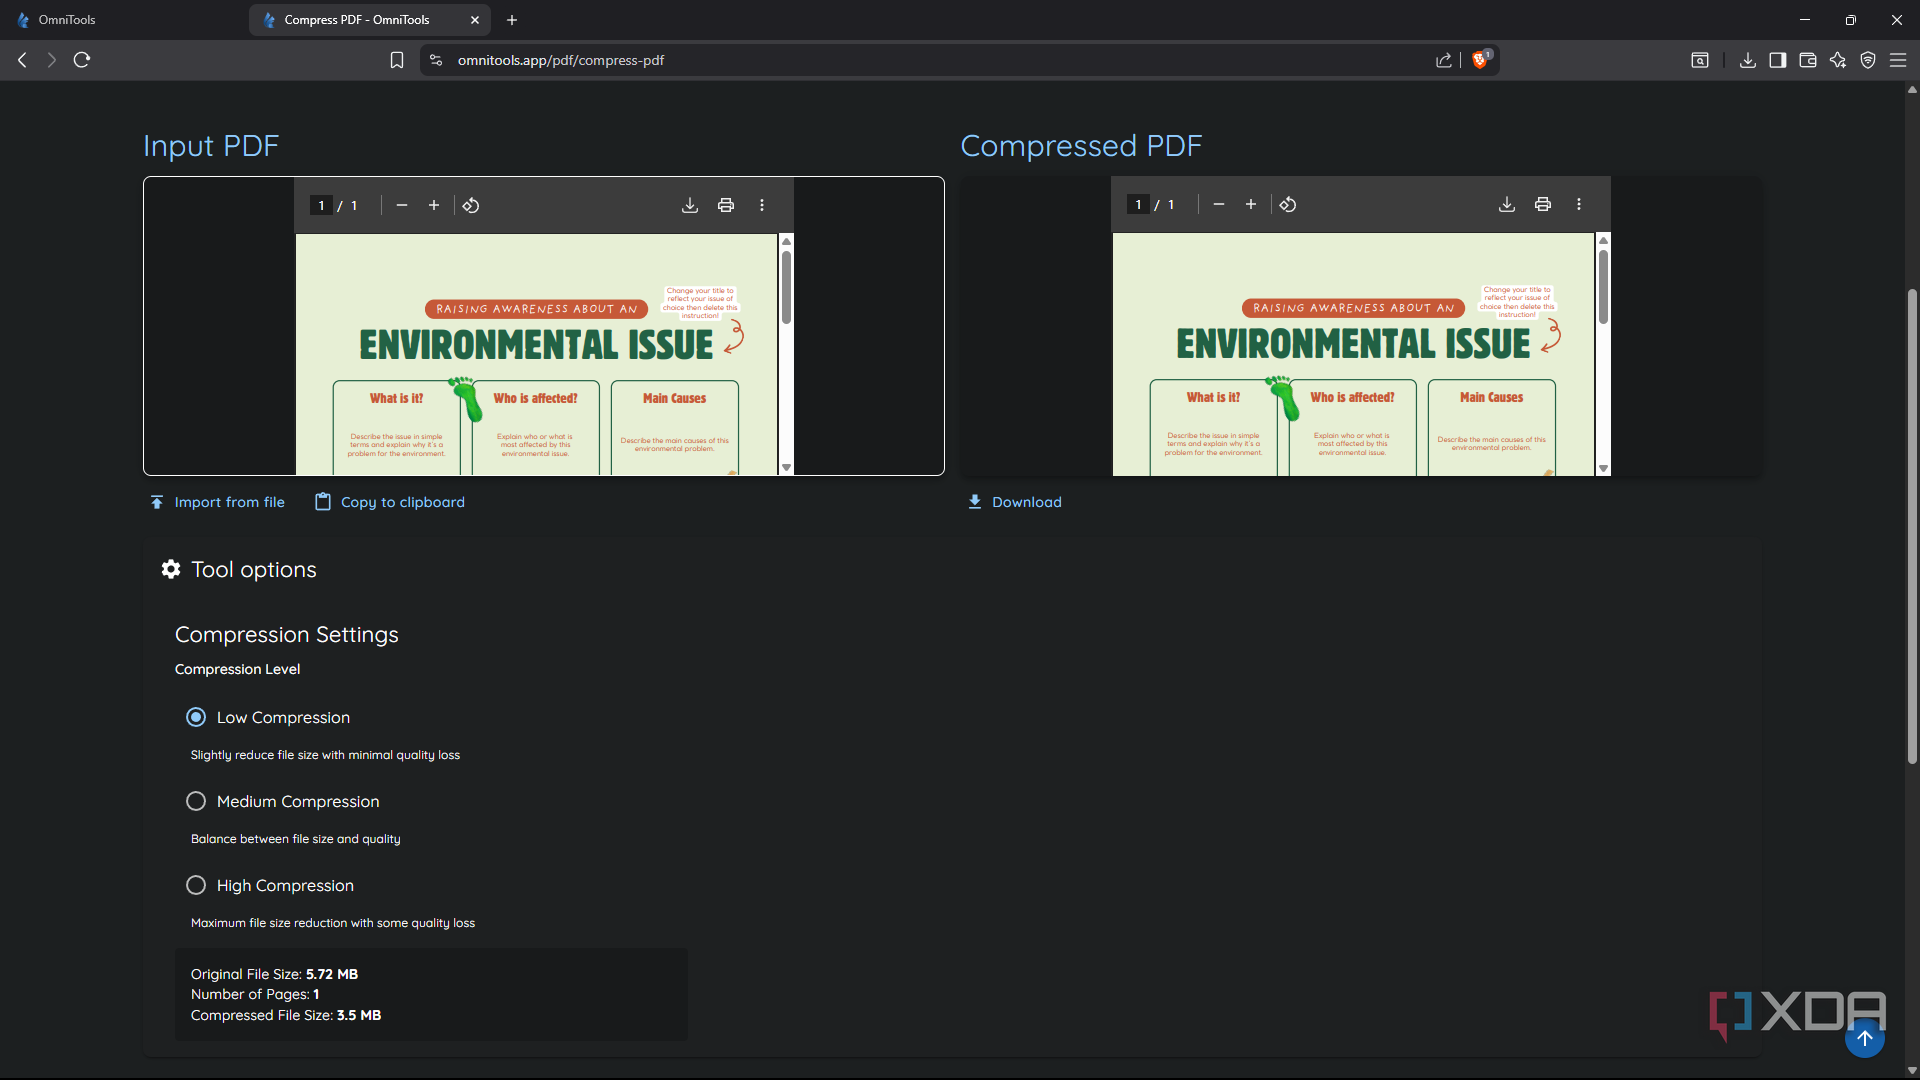Viewport: 1920px width, 1080px height.
Task: Click the scroll-to-top arrow button
Action: click(x=1865, y=1038)
